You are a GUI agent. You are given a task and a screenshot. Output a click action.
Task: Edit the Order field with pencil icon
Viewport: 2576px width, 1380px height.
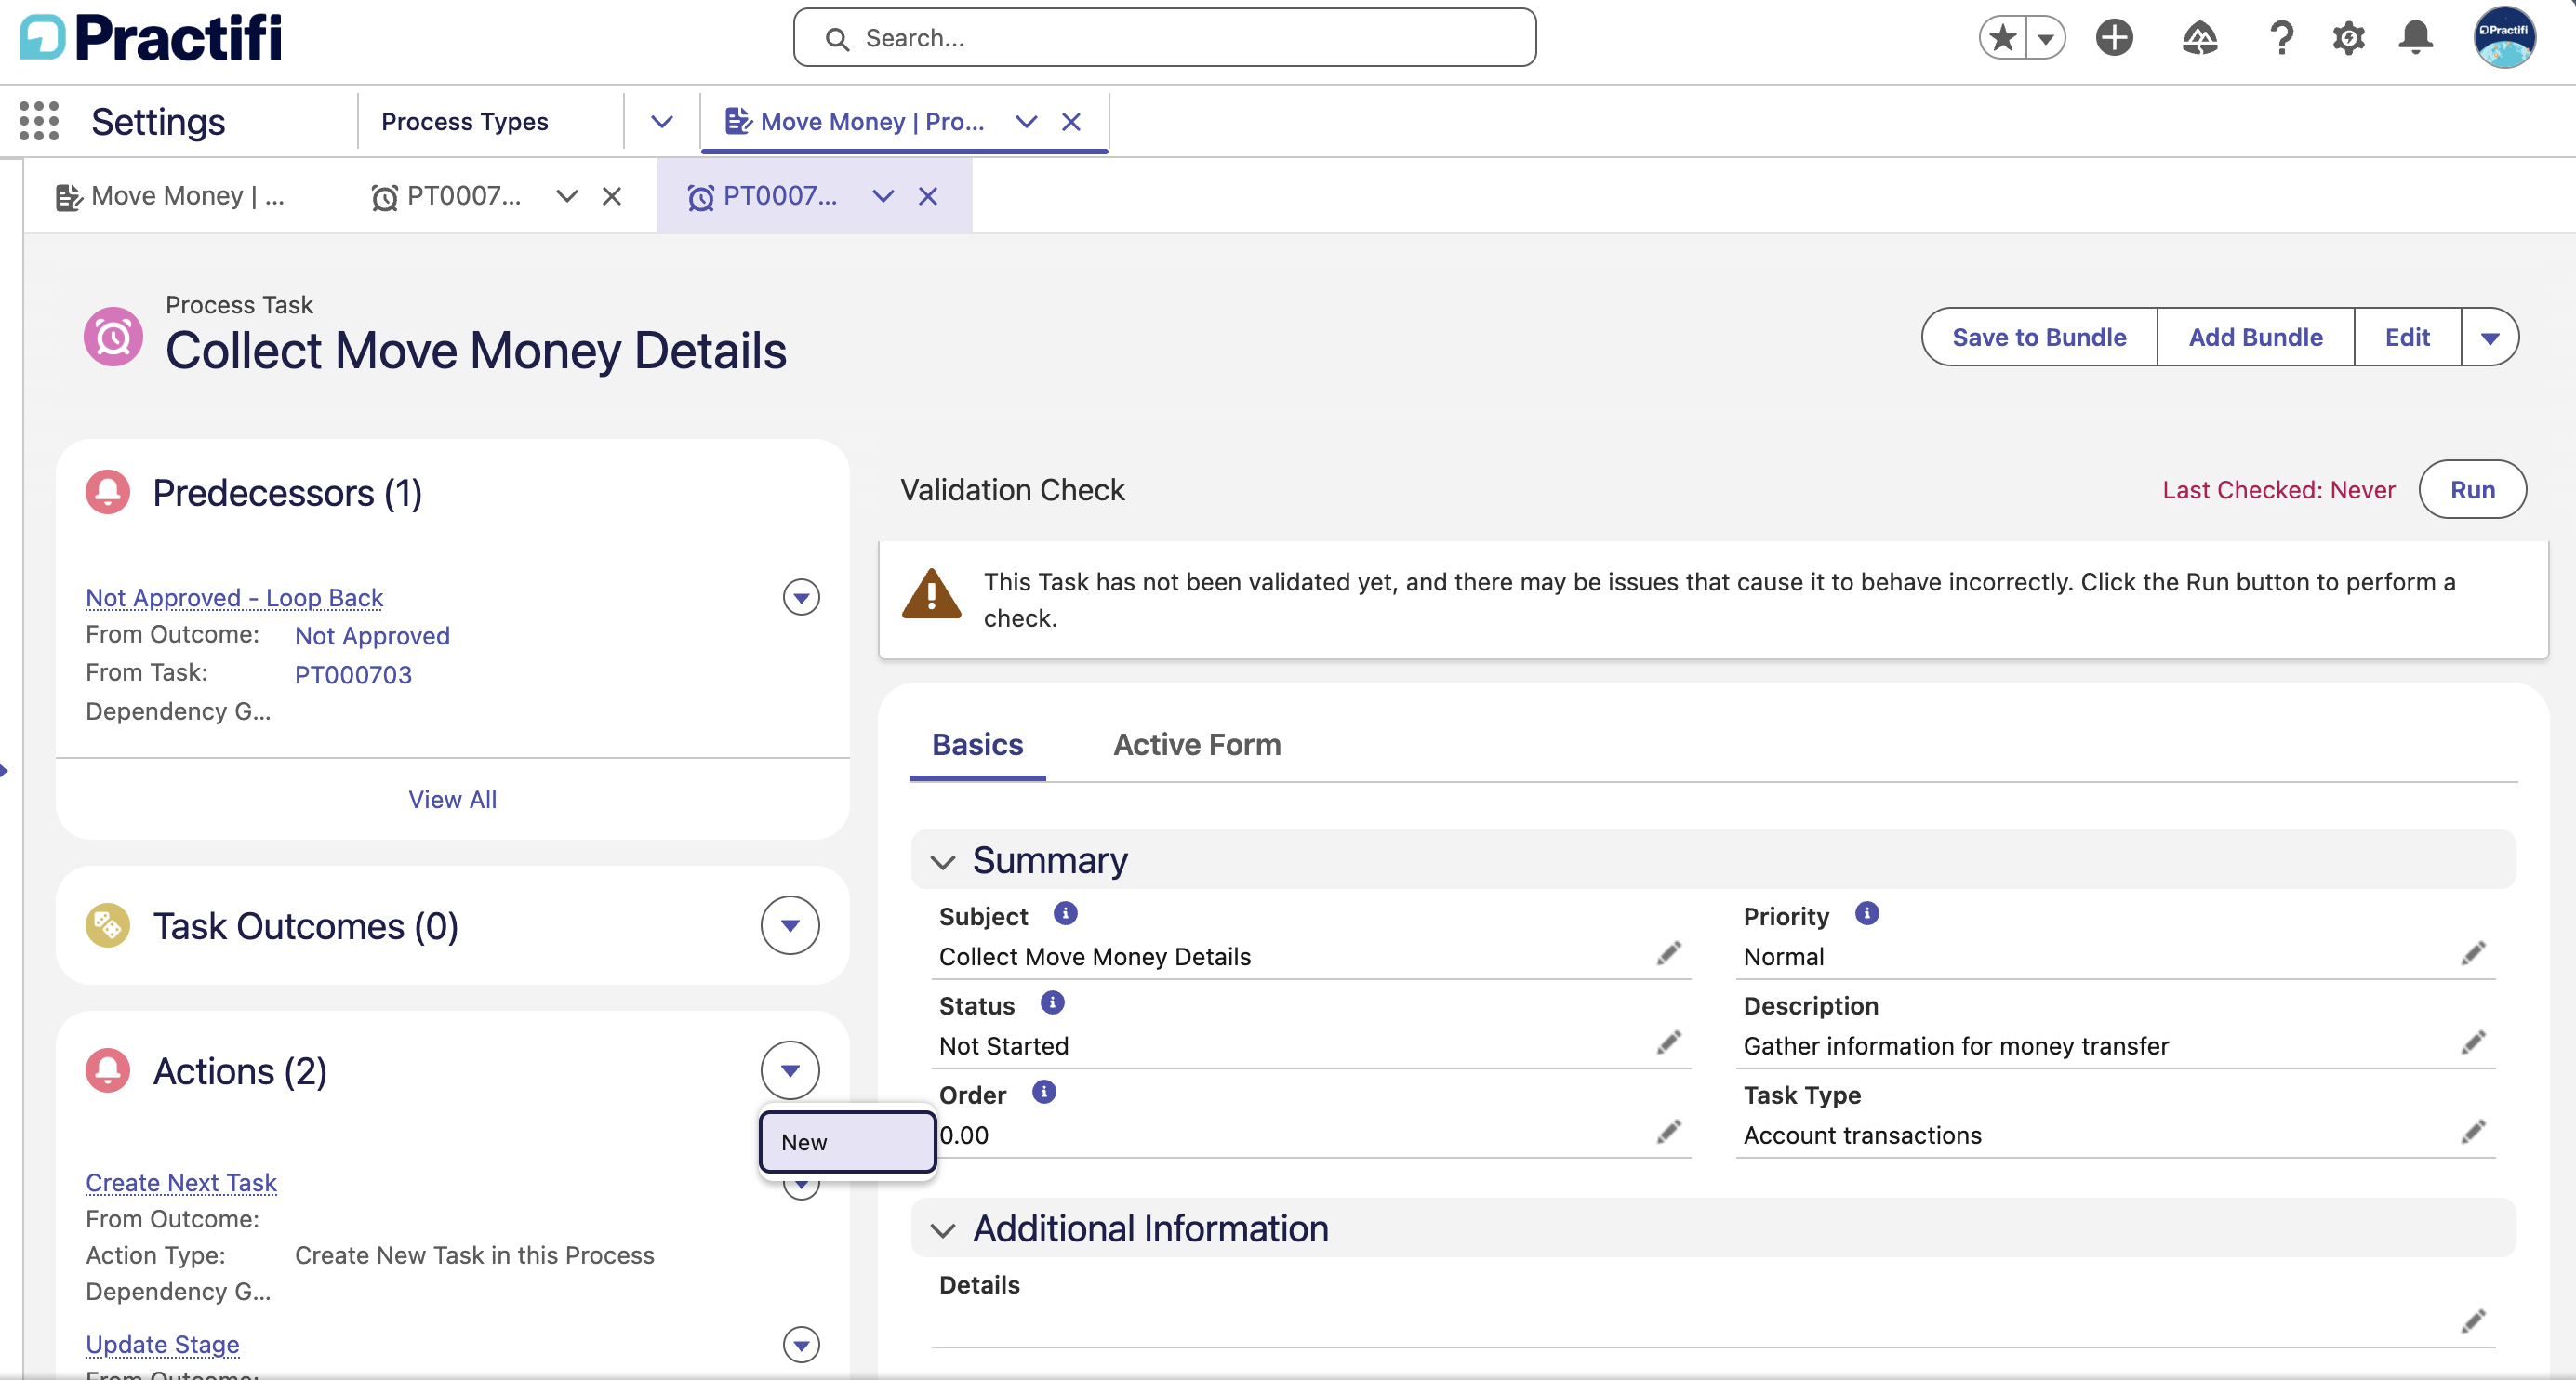tap(1668, 1132)
